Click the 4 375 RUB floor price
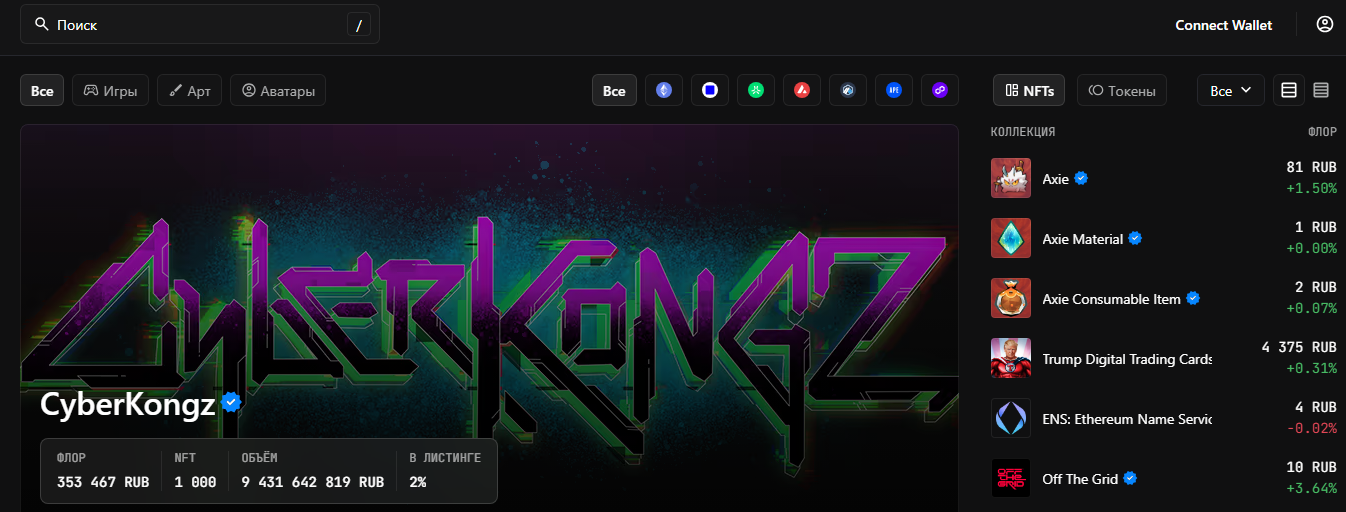The width and height of the screenshot is (1346, 512). pyautogui.click(x=1299, y=347)
